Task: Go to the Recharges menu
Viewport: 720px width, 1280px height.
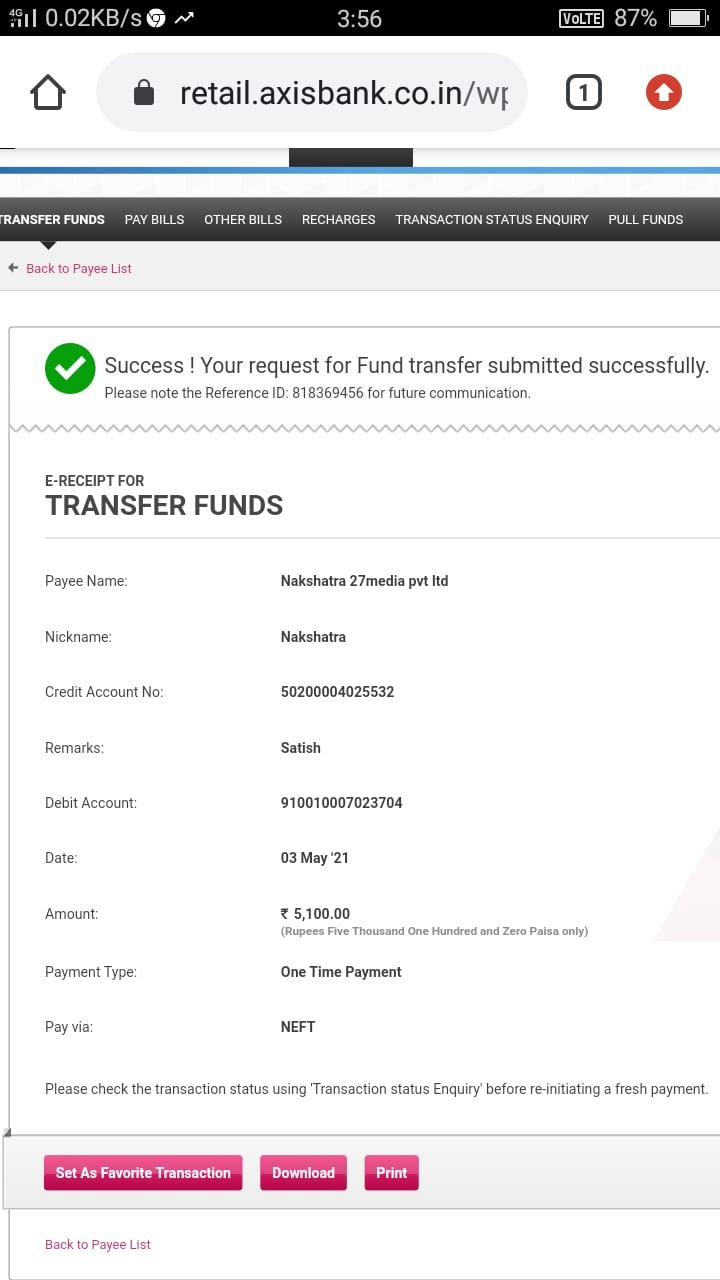Action: [339, 219]
